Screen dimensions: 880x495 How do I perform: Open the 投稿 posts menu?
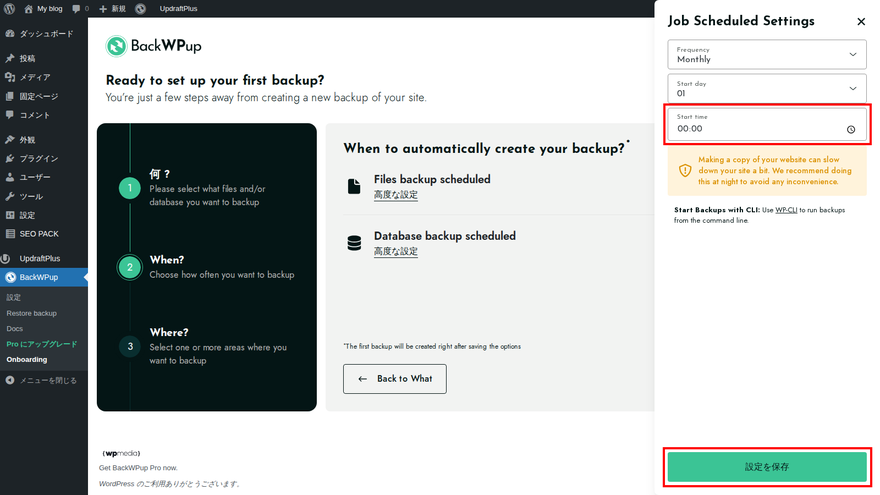pyautogui.click(x=44, y=58)
